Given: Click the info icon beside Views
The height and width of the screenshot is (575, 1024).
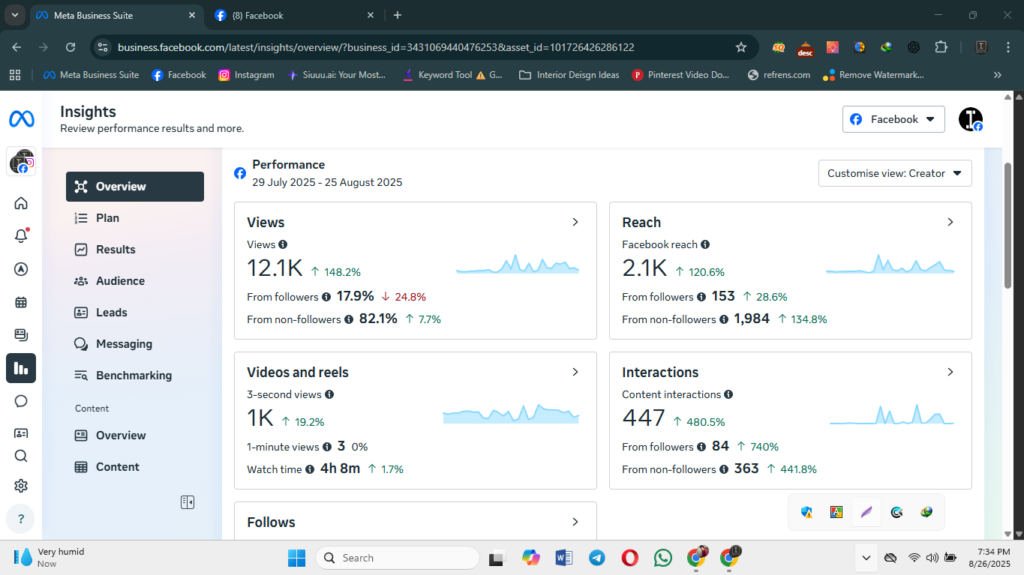Looking at the screenshot, I should (x=283, y=244).
